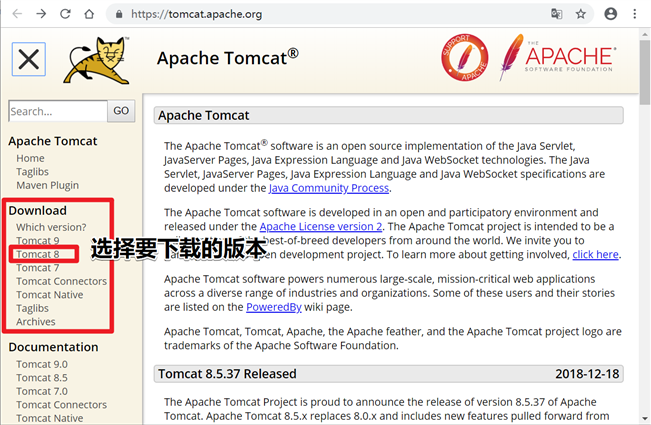Open Tomcat 9.0 documentation link
The height and width of the screenshot is (425, 651).
click(x=42, y=364)
